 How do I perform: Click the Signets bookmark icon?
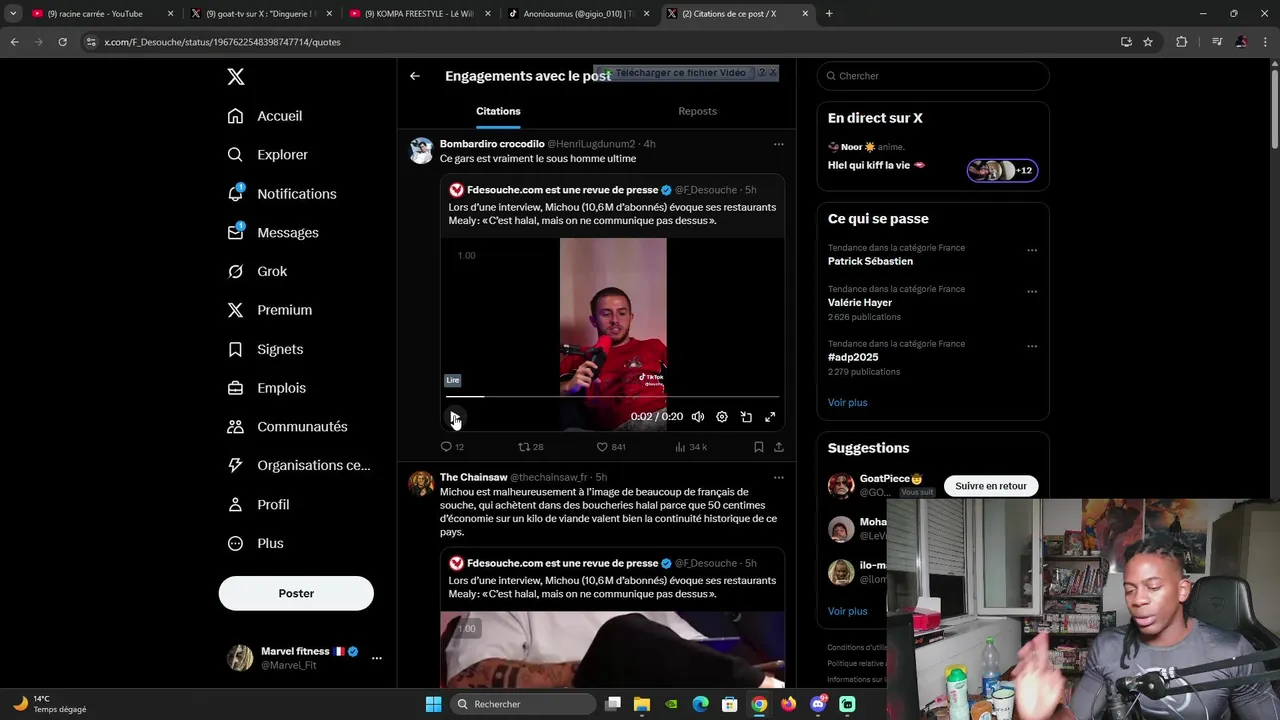coord(235,349)
